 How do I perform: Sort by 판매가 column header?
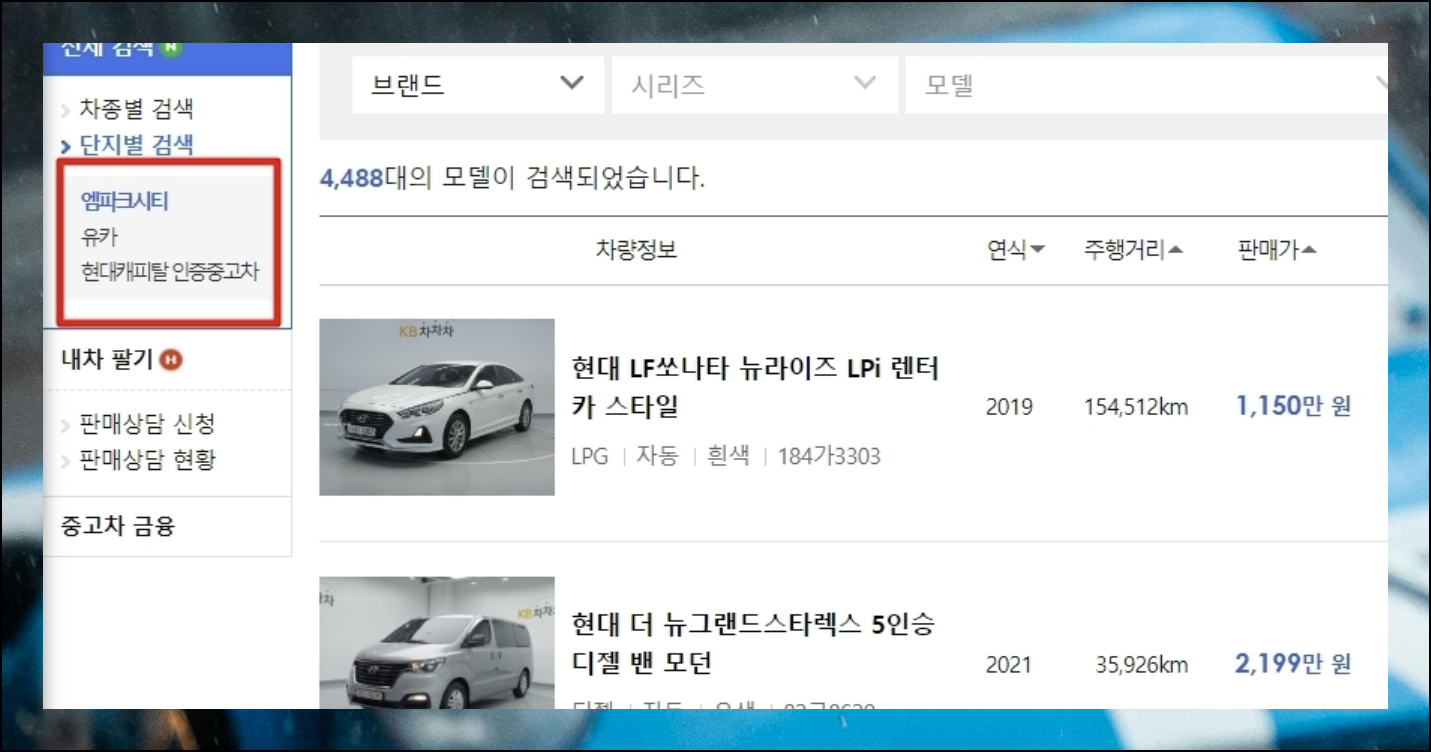[1277, 250]
